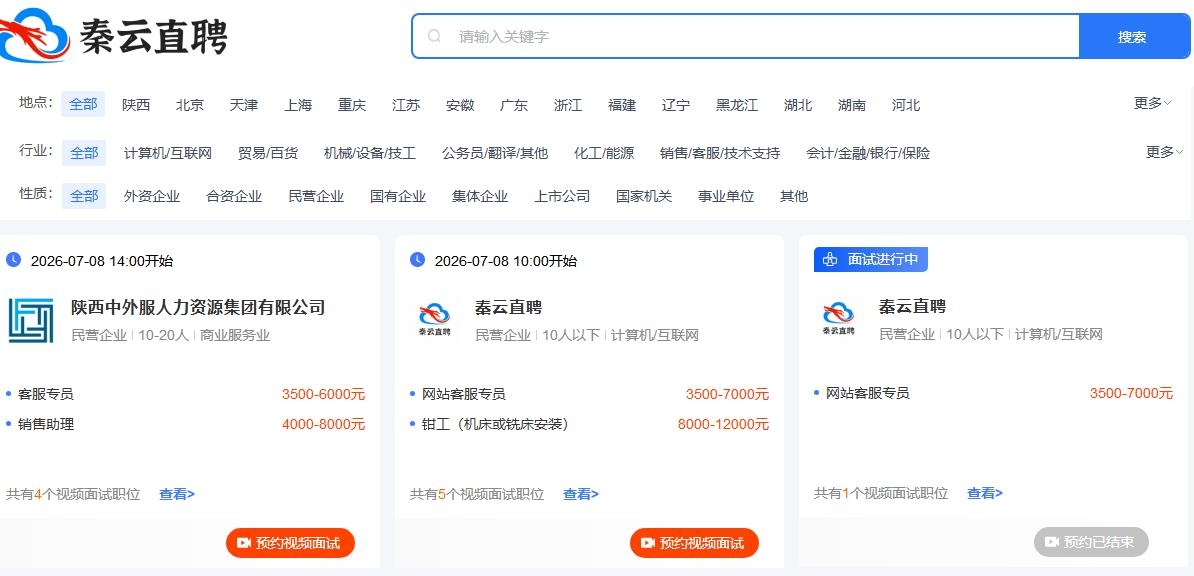Filter company type by 事业单位
The height and width of the screenshot is (576, 1194).
tap(726, 196)
